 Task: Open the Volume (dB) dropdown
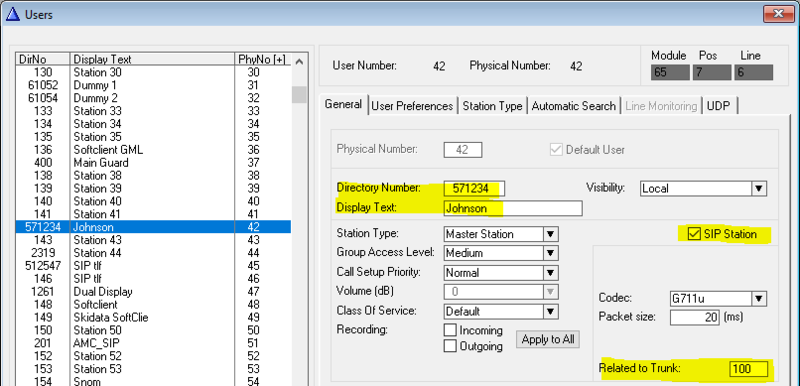click(551, 292)
